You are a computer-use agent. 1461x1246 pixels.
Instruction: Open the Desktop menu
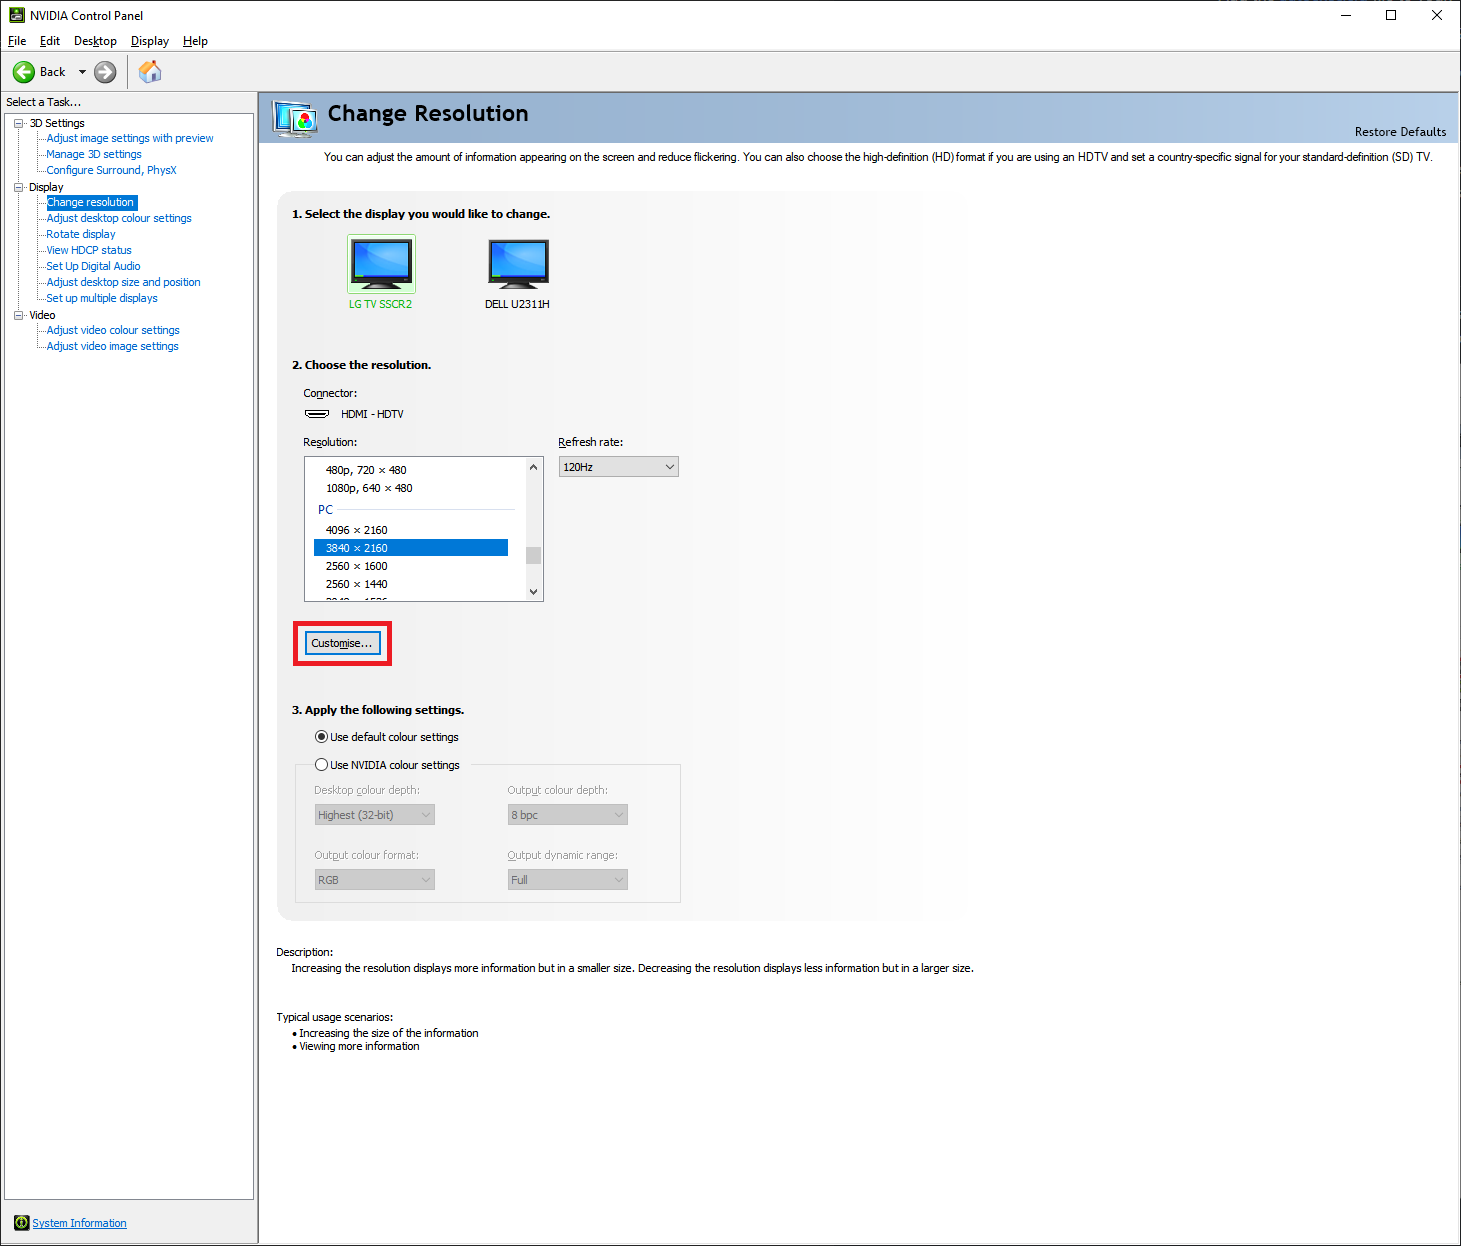click(95, 41)
